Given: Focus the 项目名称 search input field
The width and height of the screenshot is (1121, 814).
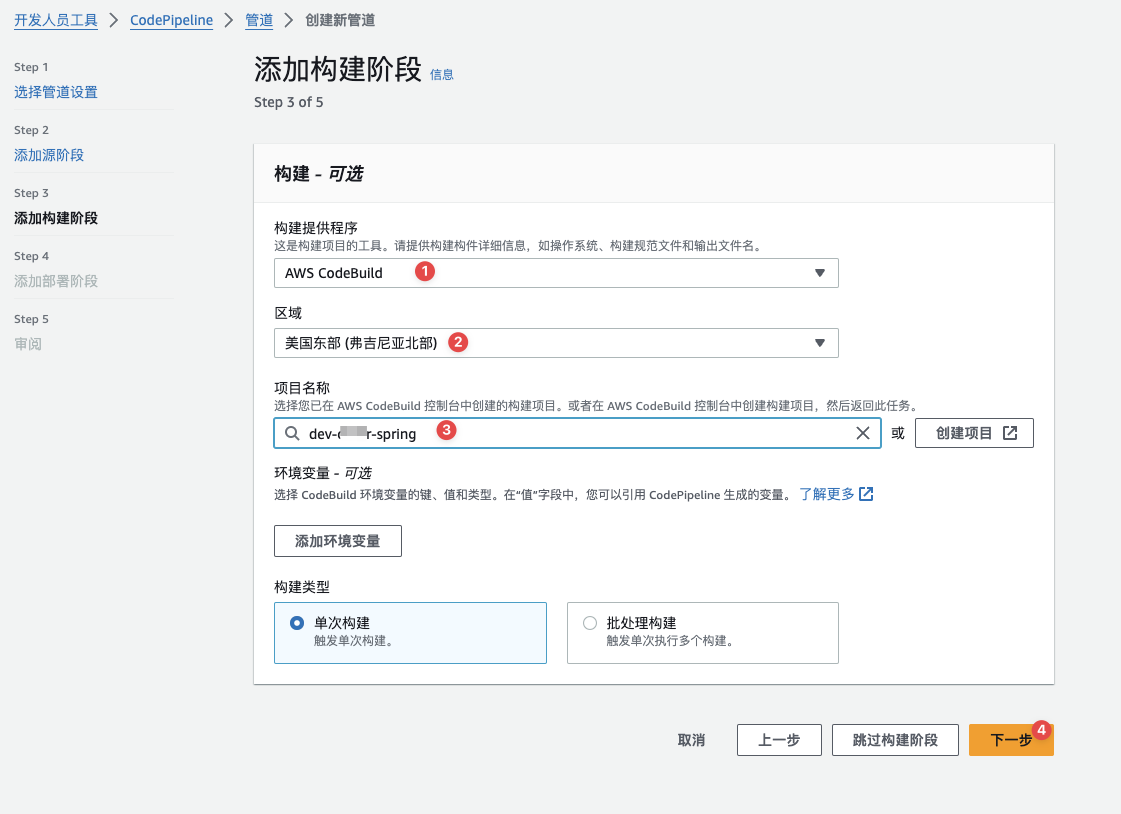Looking at the screenshot, I should 578,433.
